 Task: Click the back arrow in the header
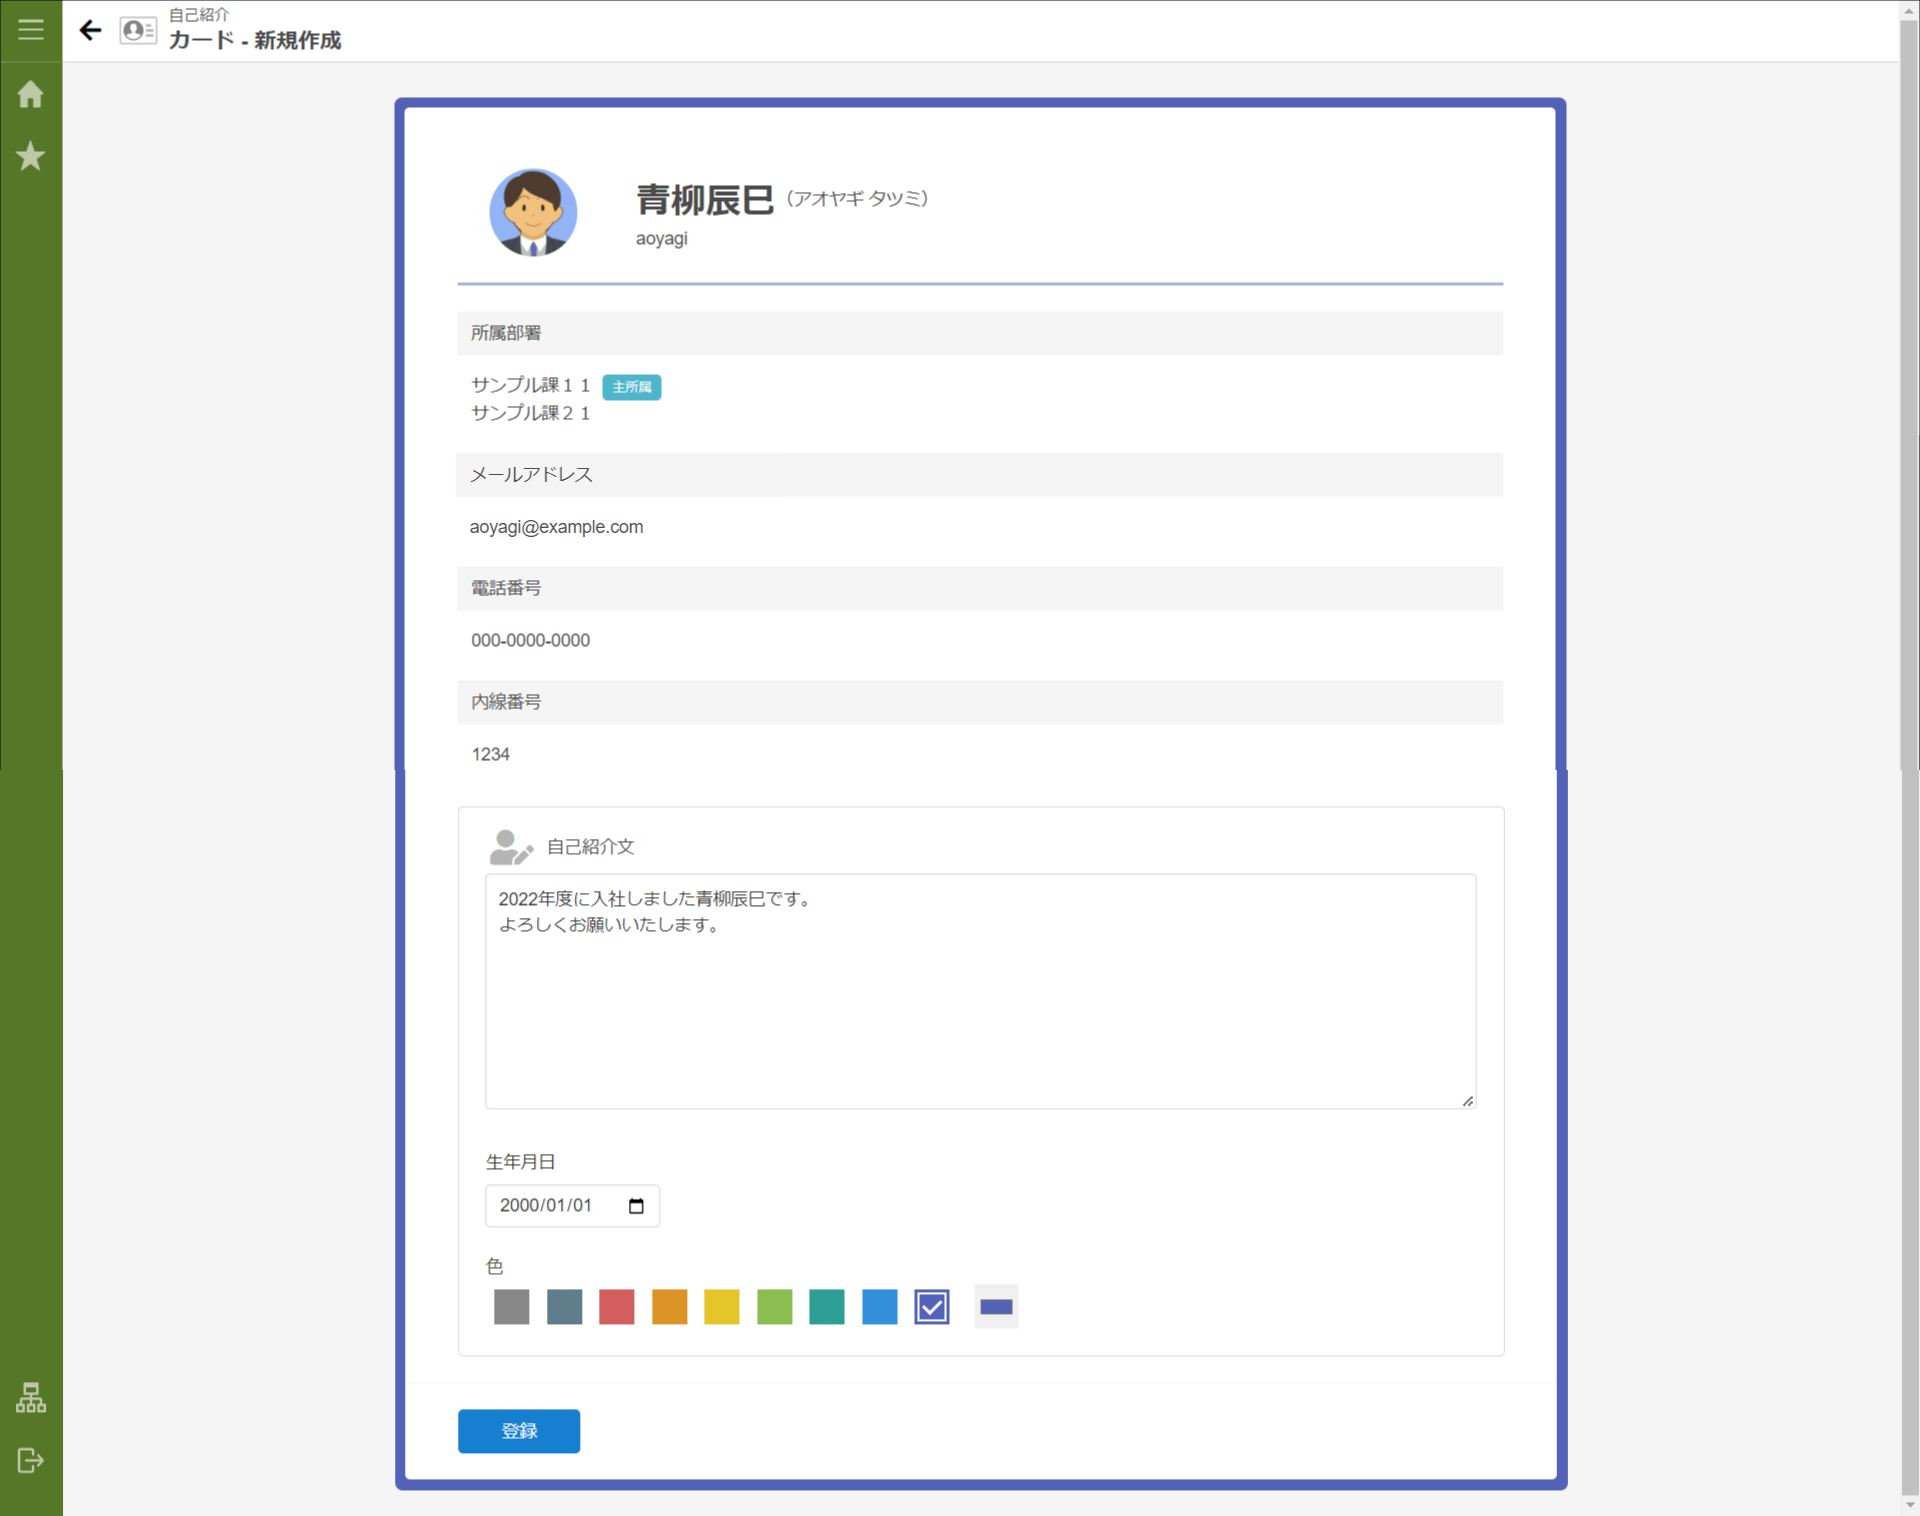coord(90,30)
